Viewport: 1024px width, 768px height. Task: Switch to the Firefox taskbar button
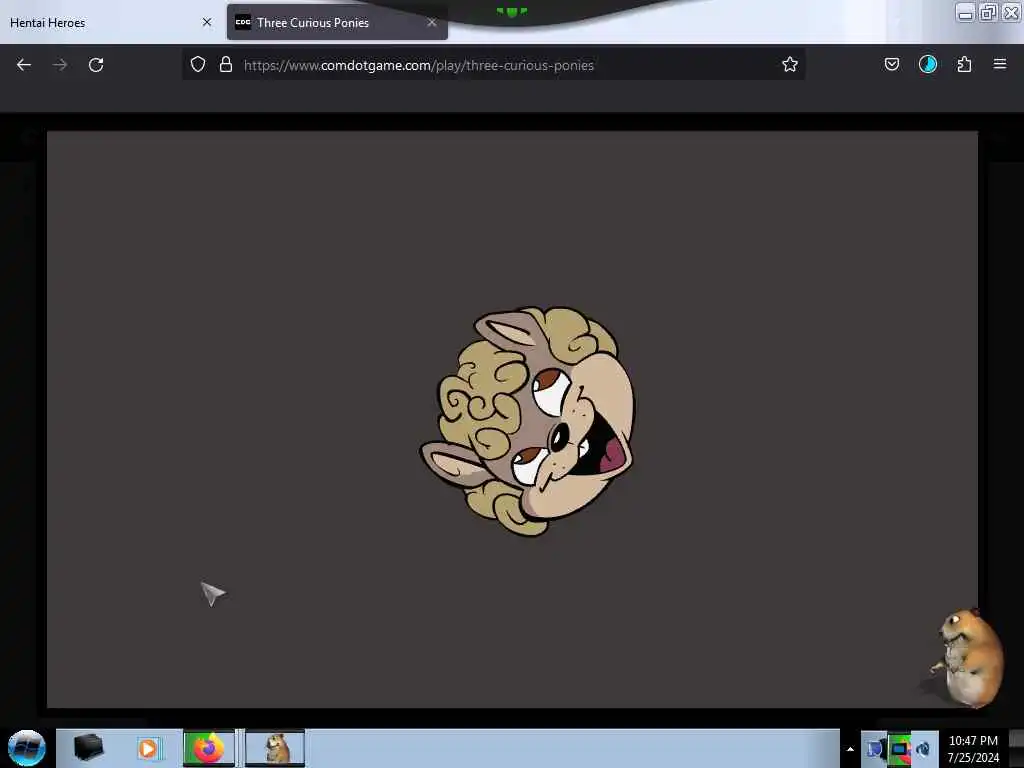click(209, 748)
